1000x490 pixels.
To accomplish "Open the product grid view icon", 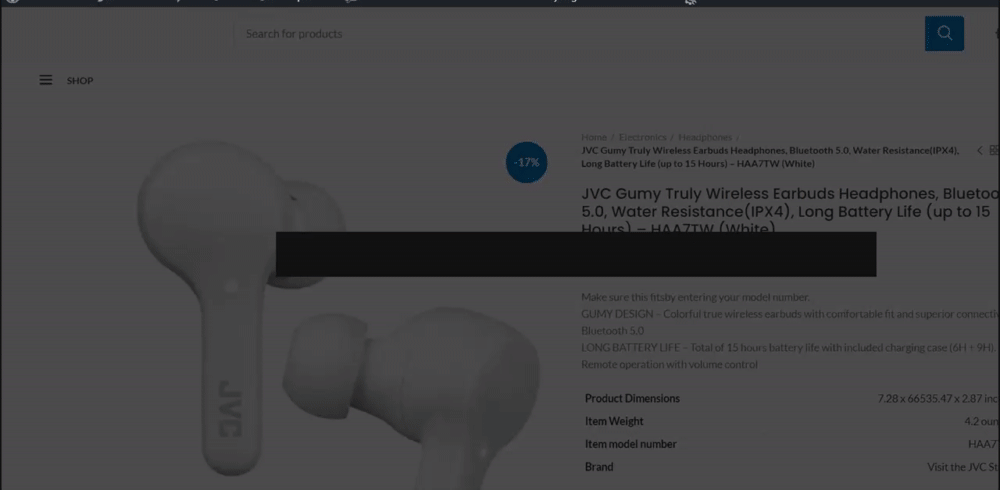I will 994,151.
